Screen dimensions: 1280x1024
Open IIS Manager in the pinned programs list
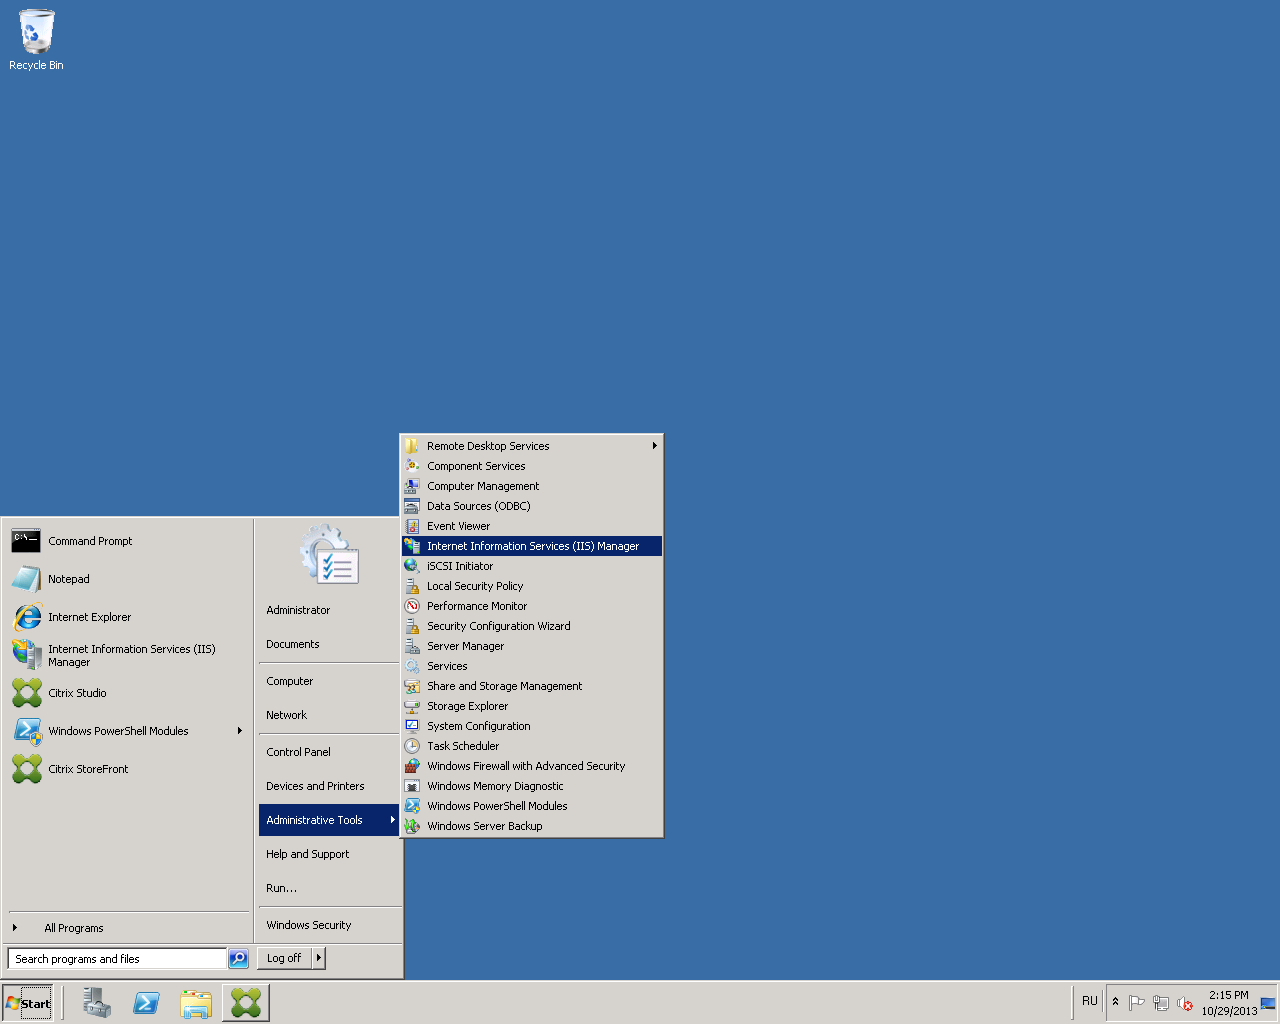tap(127, 655)
